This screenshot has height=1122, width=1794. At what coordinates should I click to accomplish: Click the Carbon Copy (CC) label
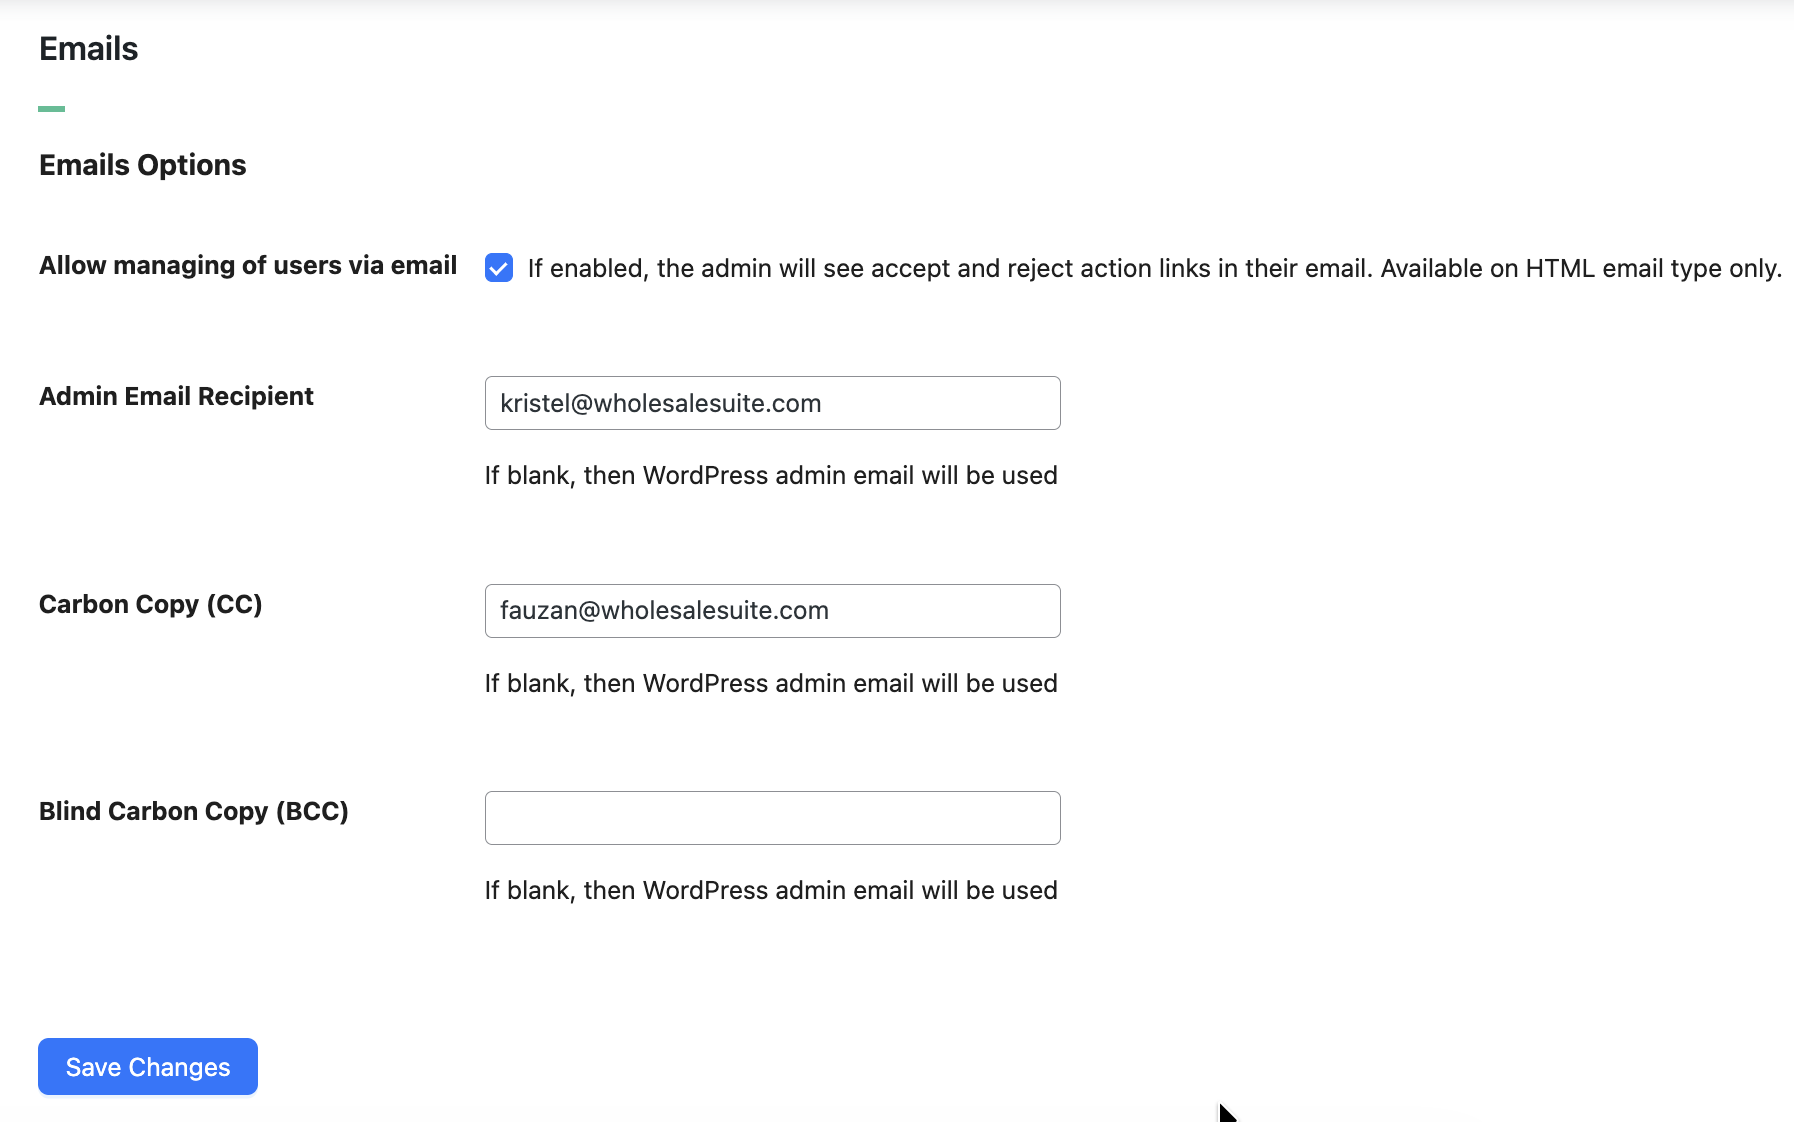pyautogui.click(x=151, y=604)
